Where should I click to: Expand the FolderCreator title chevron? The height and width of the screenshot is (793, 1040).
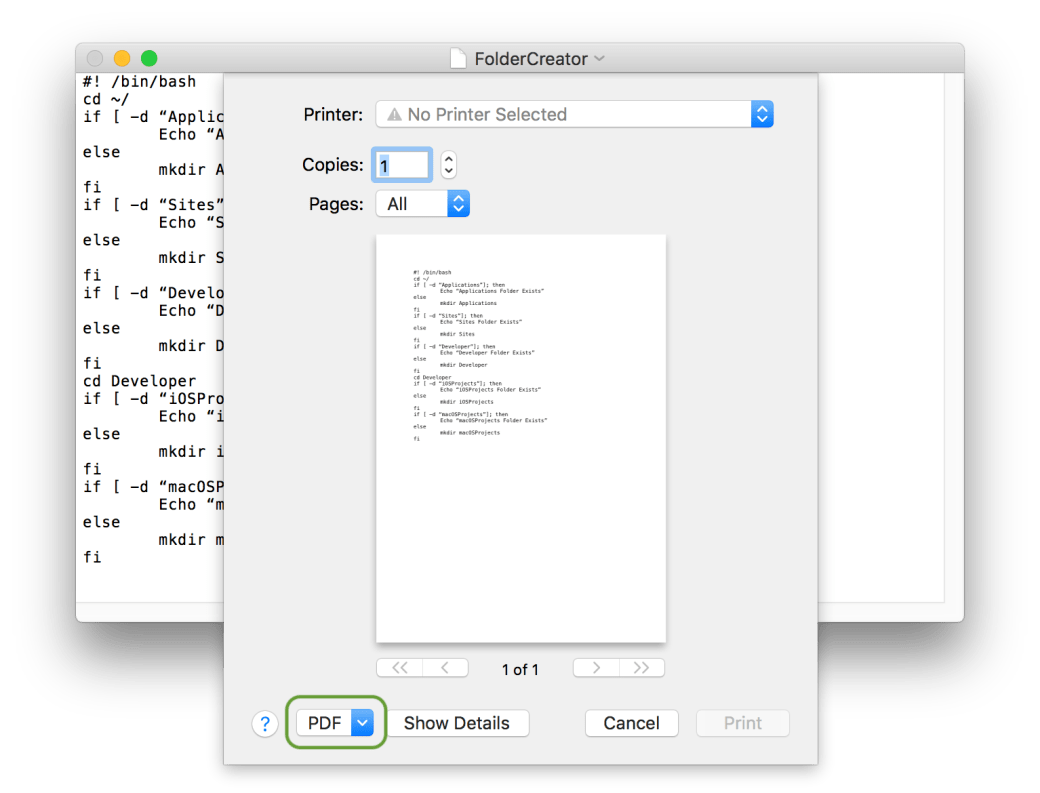click(600, 59)
